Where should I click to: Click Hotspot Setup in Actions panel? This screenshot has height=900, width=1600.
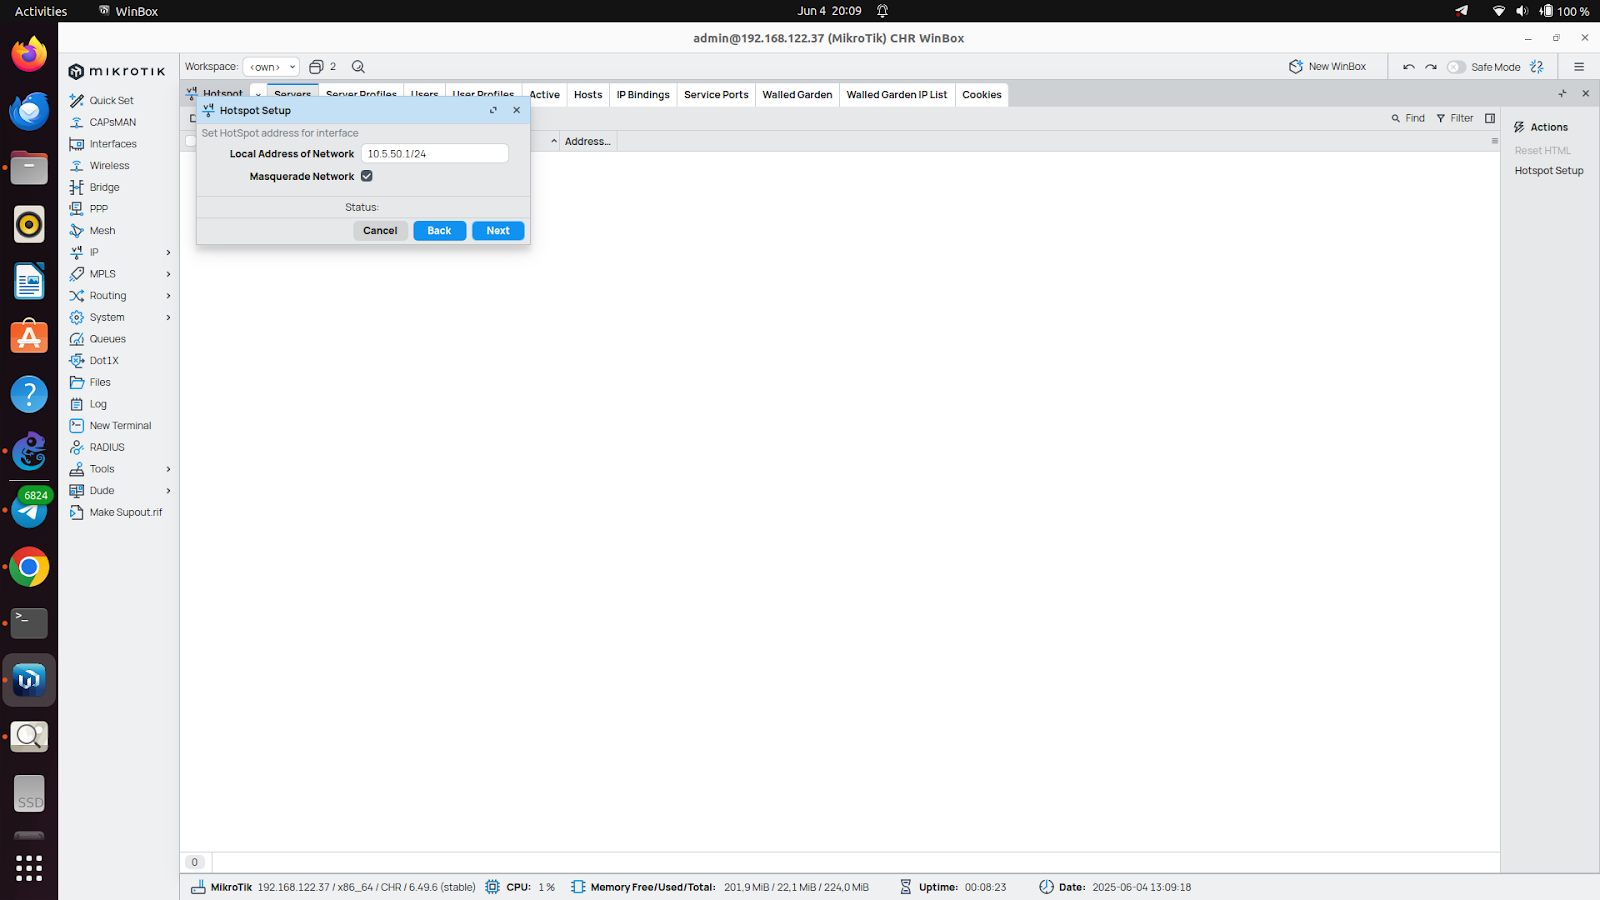1548,171
